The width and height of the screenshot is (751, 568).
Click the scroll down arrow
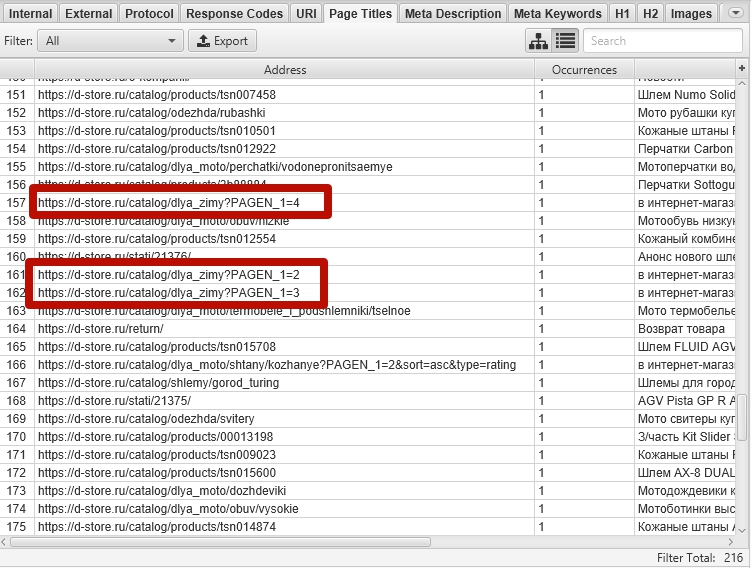(x=742, y=530)
